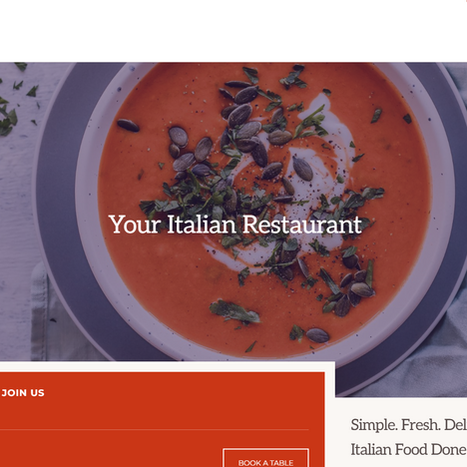This screenshot has height=467, width=467.
Task: Select the JOIN US heading
Action: click(23, 393)
